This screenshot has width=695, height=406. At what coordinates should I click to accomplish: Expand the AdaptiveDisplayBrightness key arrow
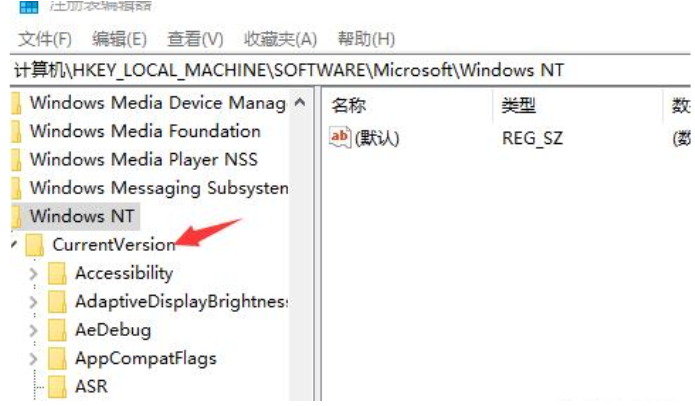(x=34, y=301)
